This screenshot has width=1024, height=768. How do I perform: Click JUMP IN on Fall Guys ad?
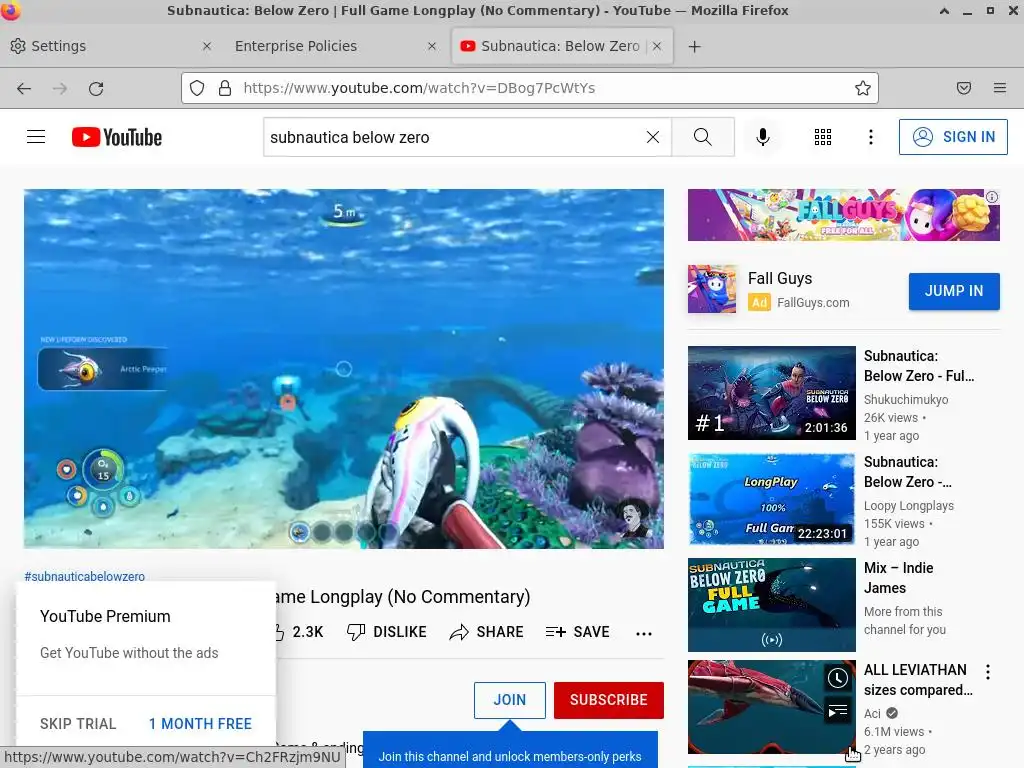[x=954, y=291]
